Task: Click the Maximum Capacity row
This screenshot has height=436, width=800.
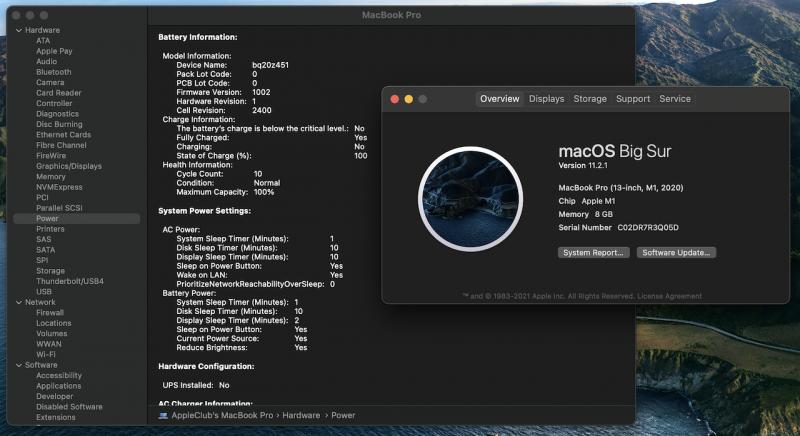Action: 226,192
